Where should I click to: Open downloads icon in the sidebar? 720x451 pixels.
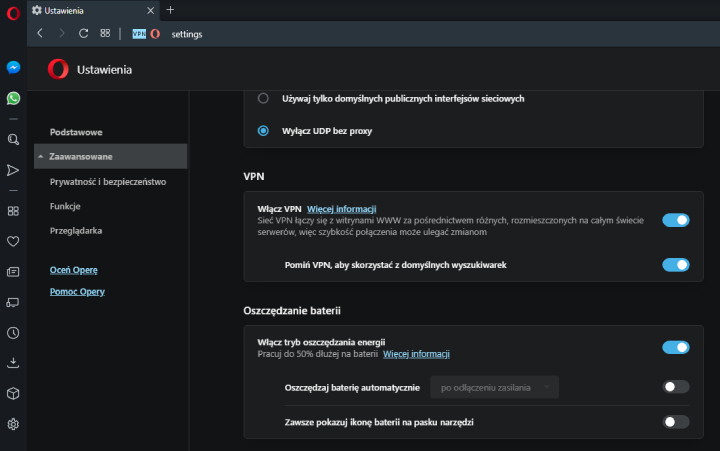(13, 362)
